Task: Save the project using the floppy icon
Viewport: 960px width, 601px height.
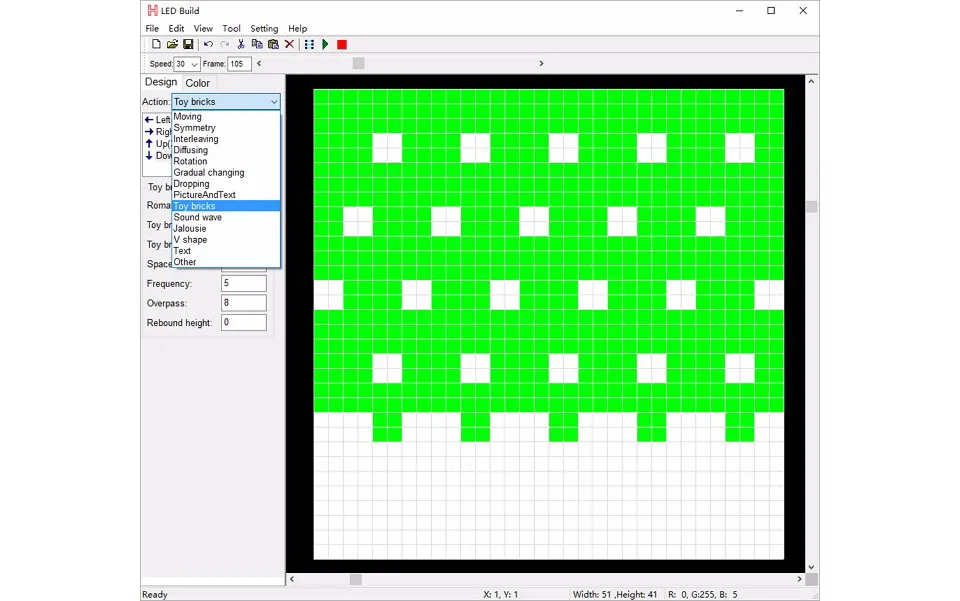Action: click(188, 45)
